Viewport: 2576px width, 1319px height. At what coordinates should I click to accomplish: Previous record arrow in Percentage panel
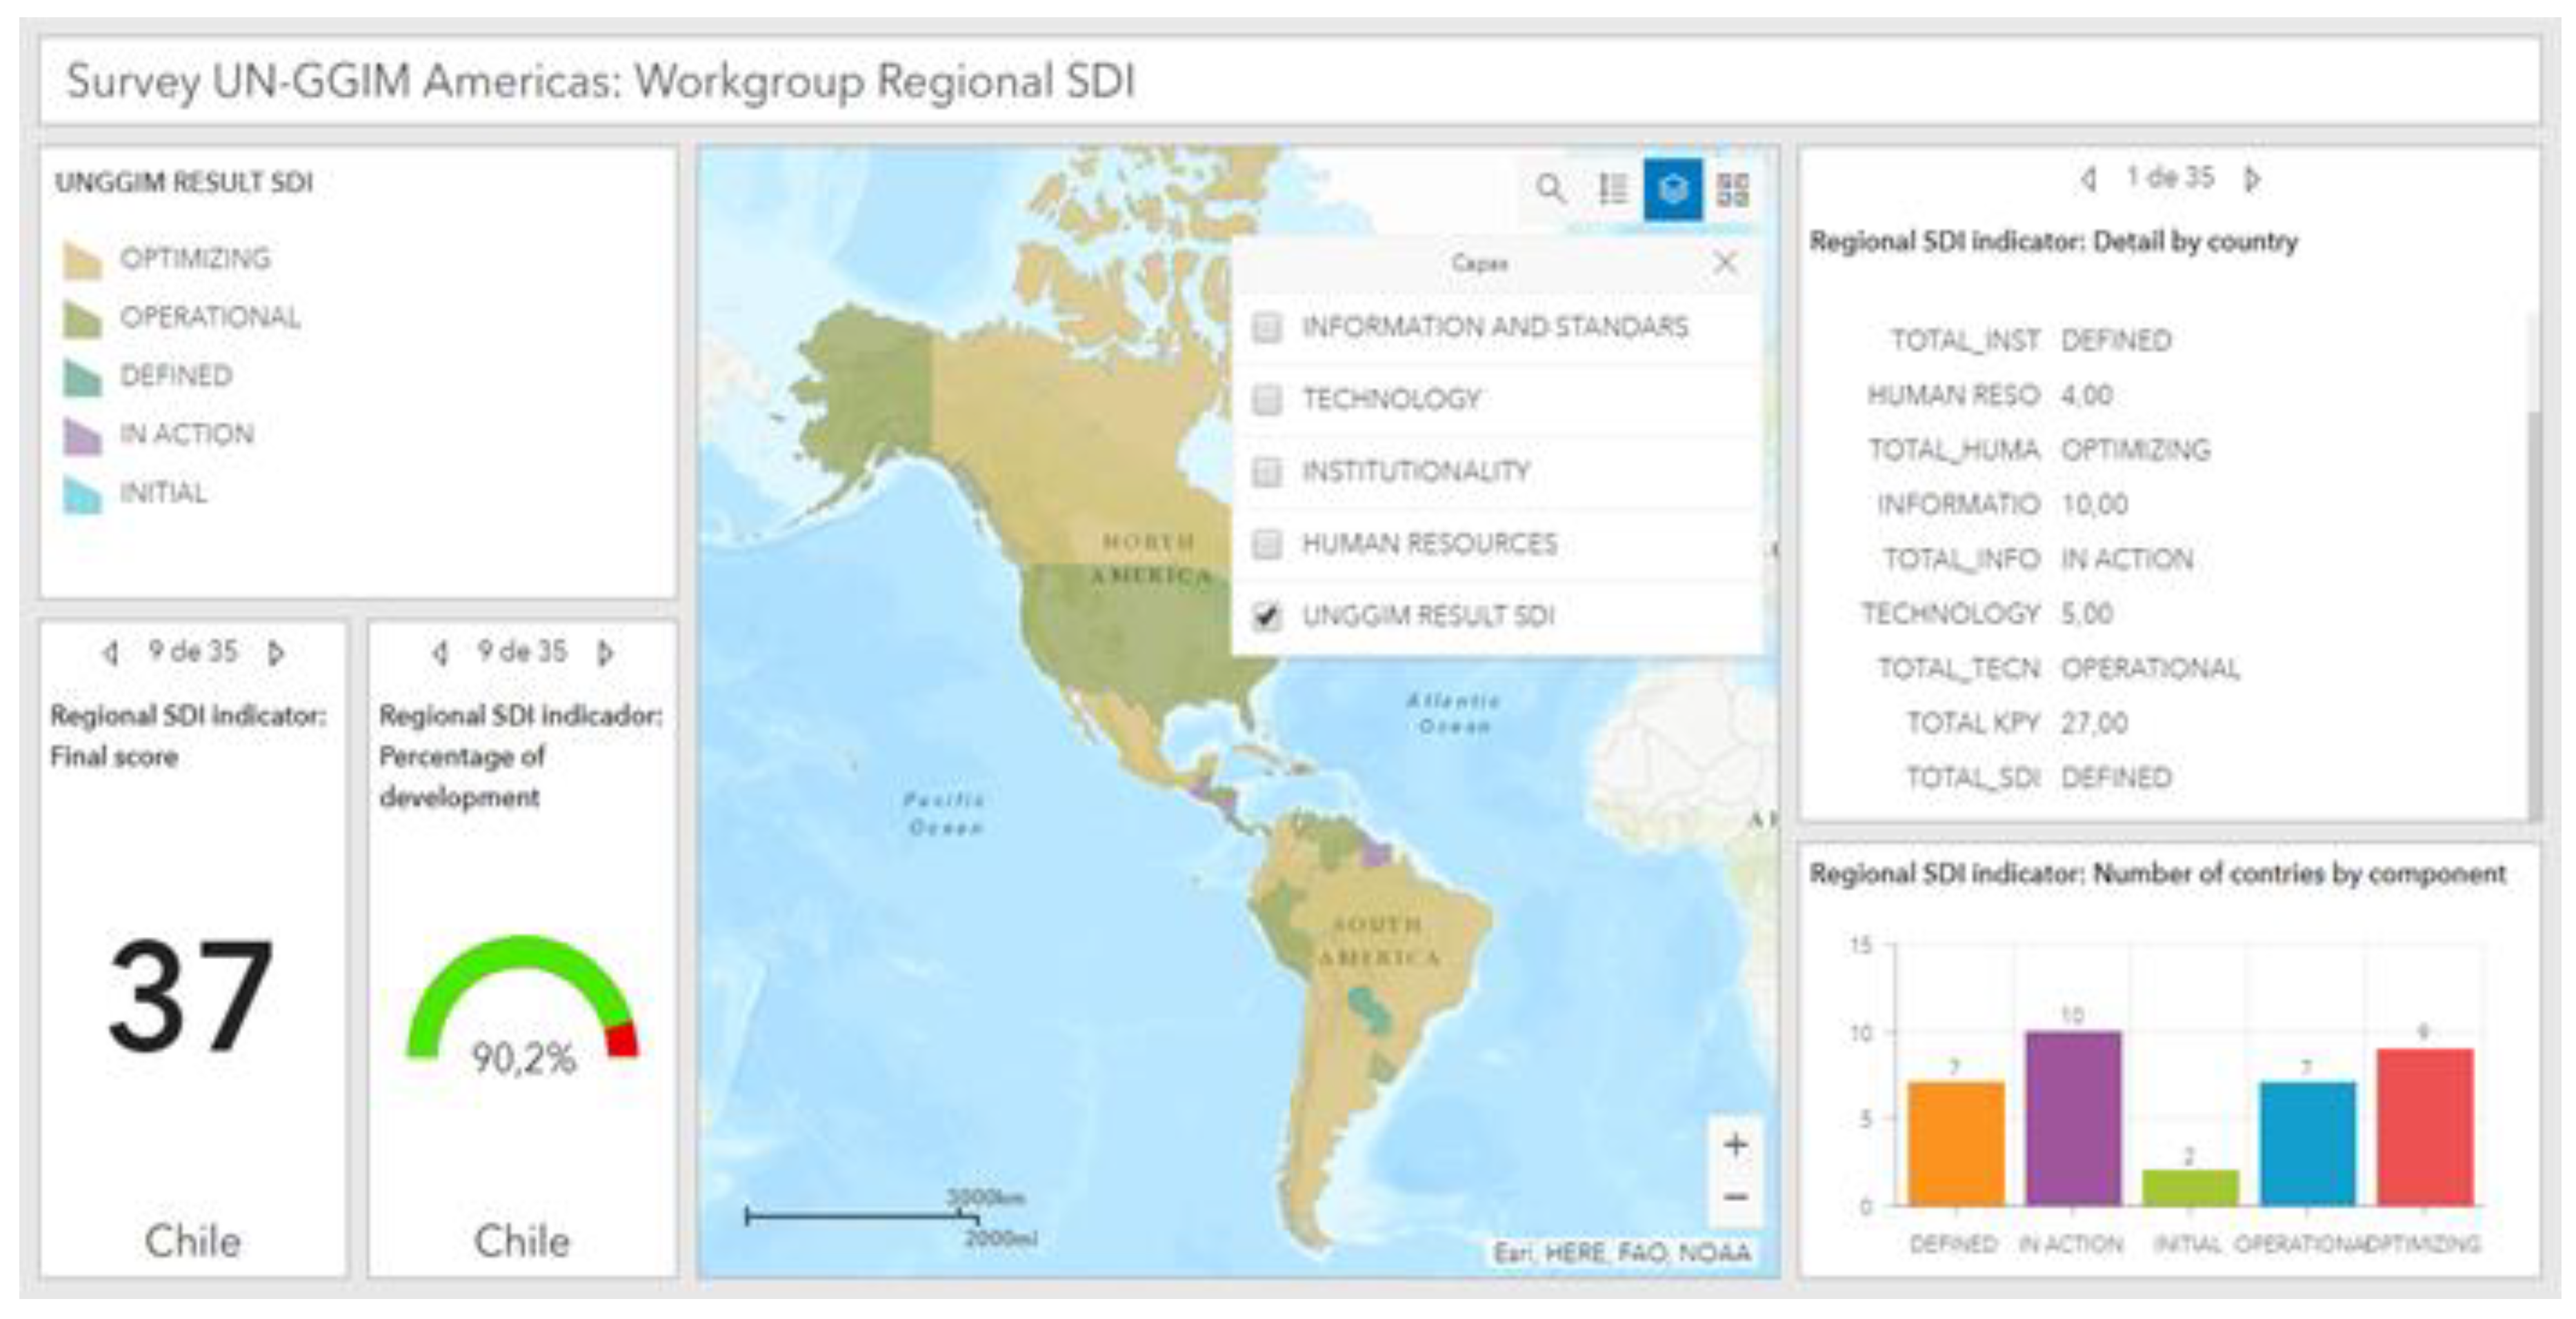[439, 653]
